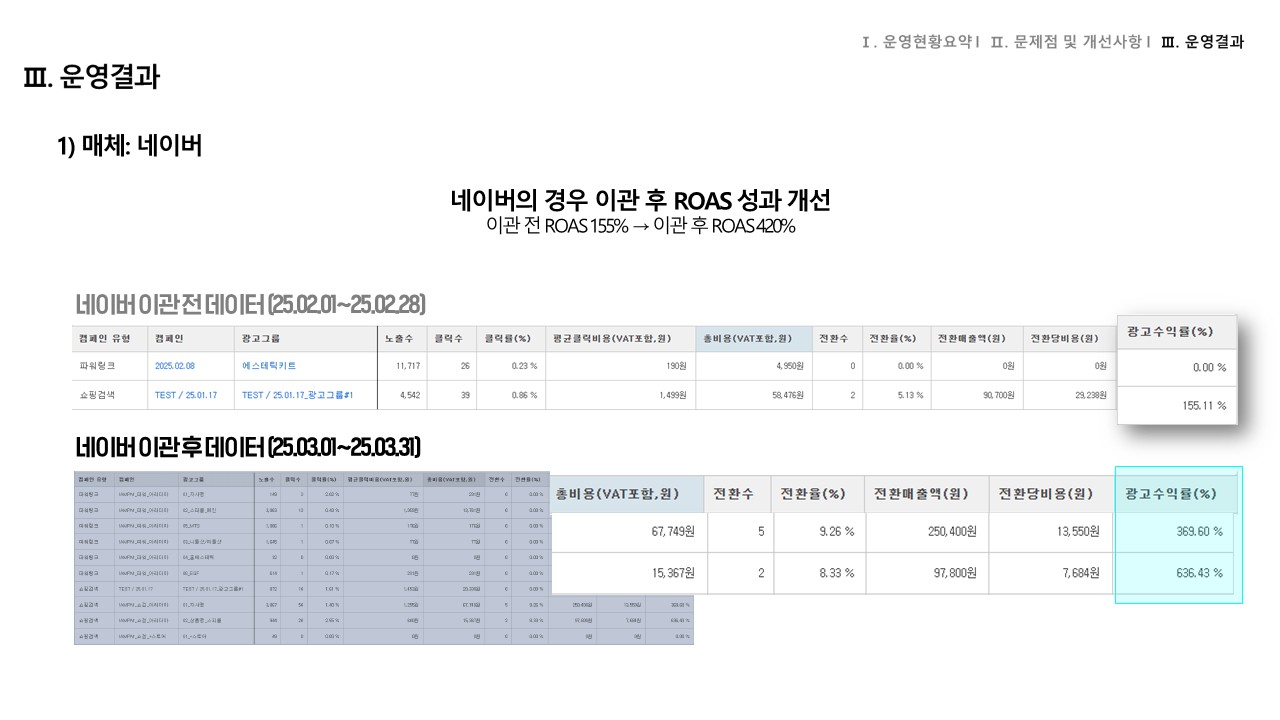Screen dimensions: 1280x720
Task: Open the Ⅱ. 문제점 및 개선사항 section label
Action: pyautogui.click(x=1065, y=42)
